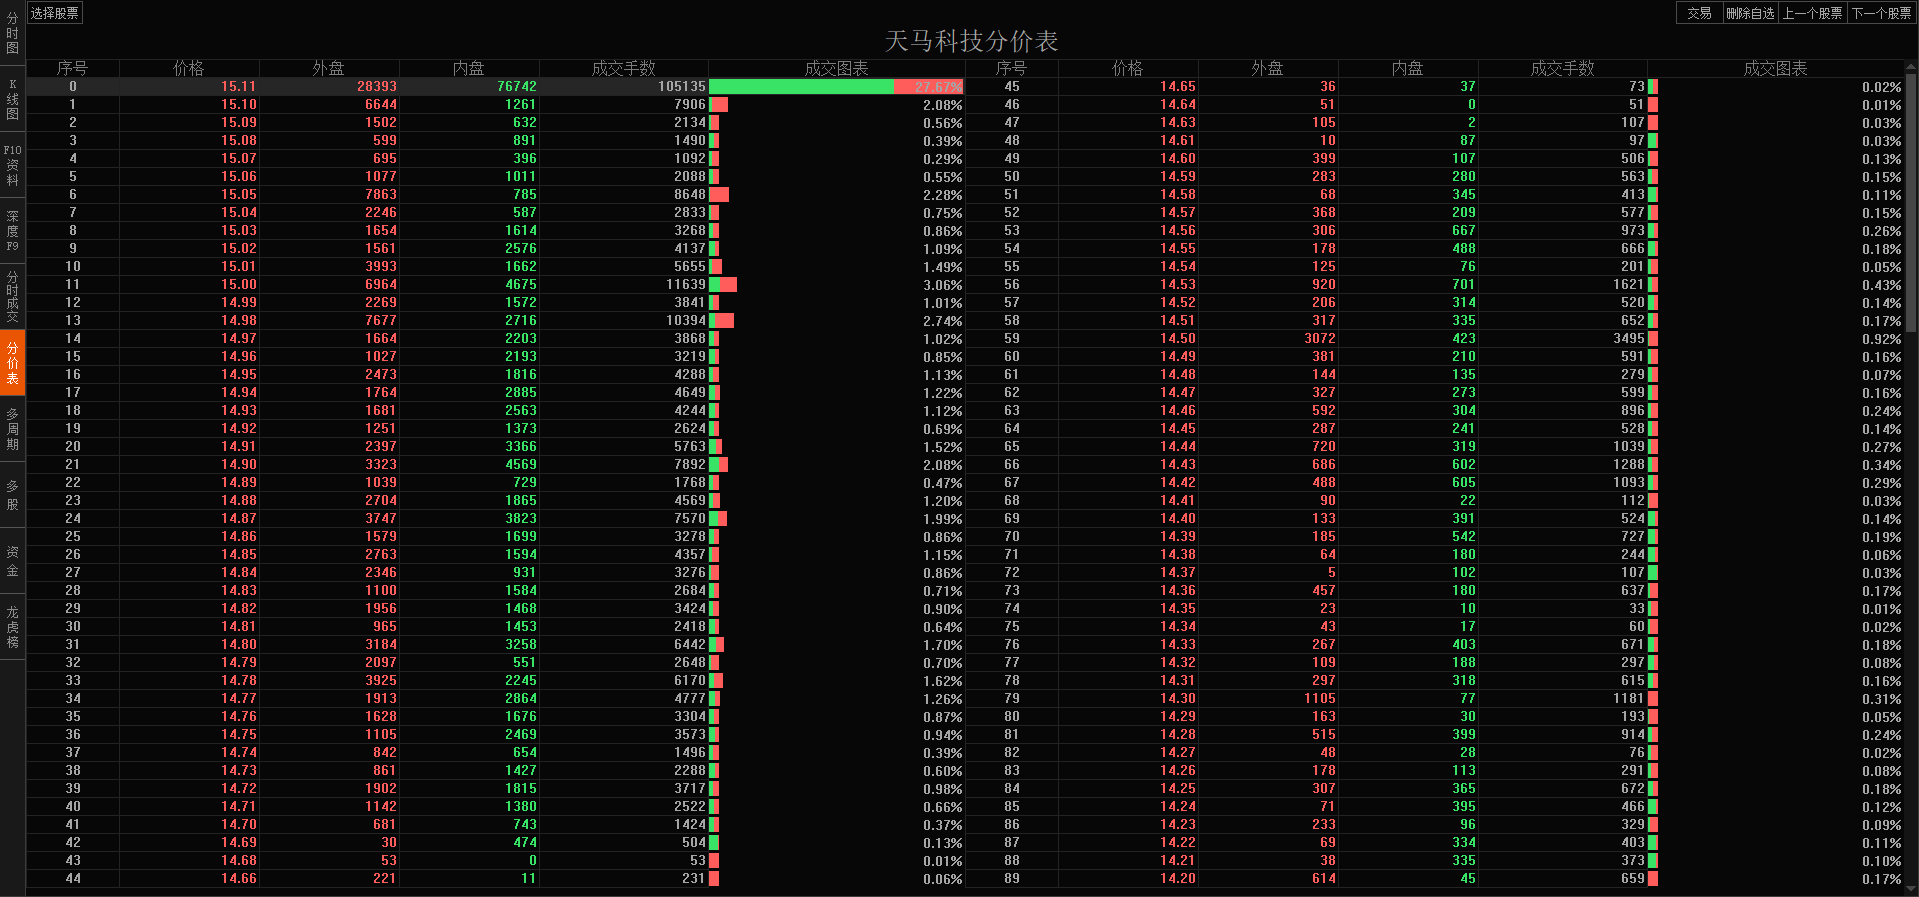
Task: Select the price cell 14.50 in right table
Action: (x=1177, y=339)
